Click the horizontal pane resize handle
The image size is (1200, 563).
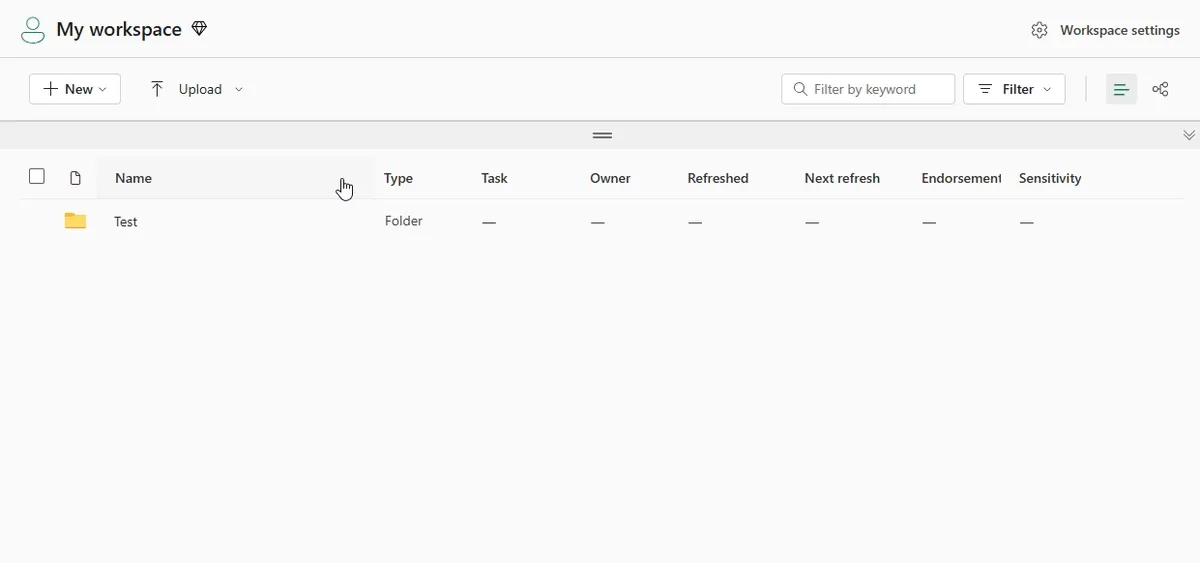602,135
